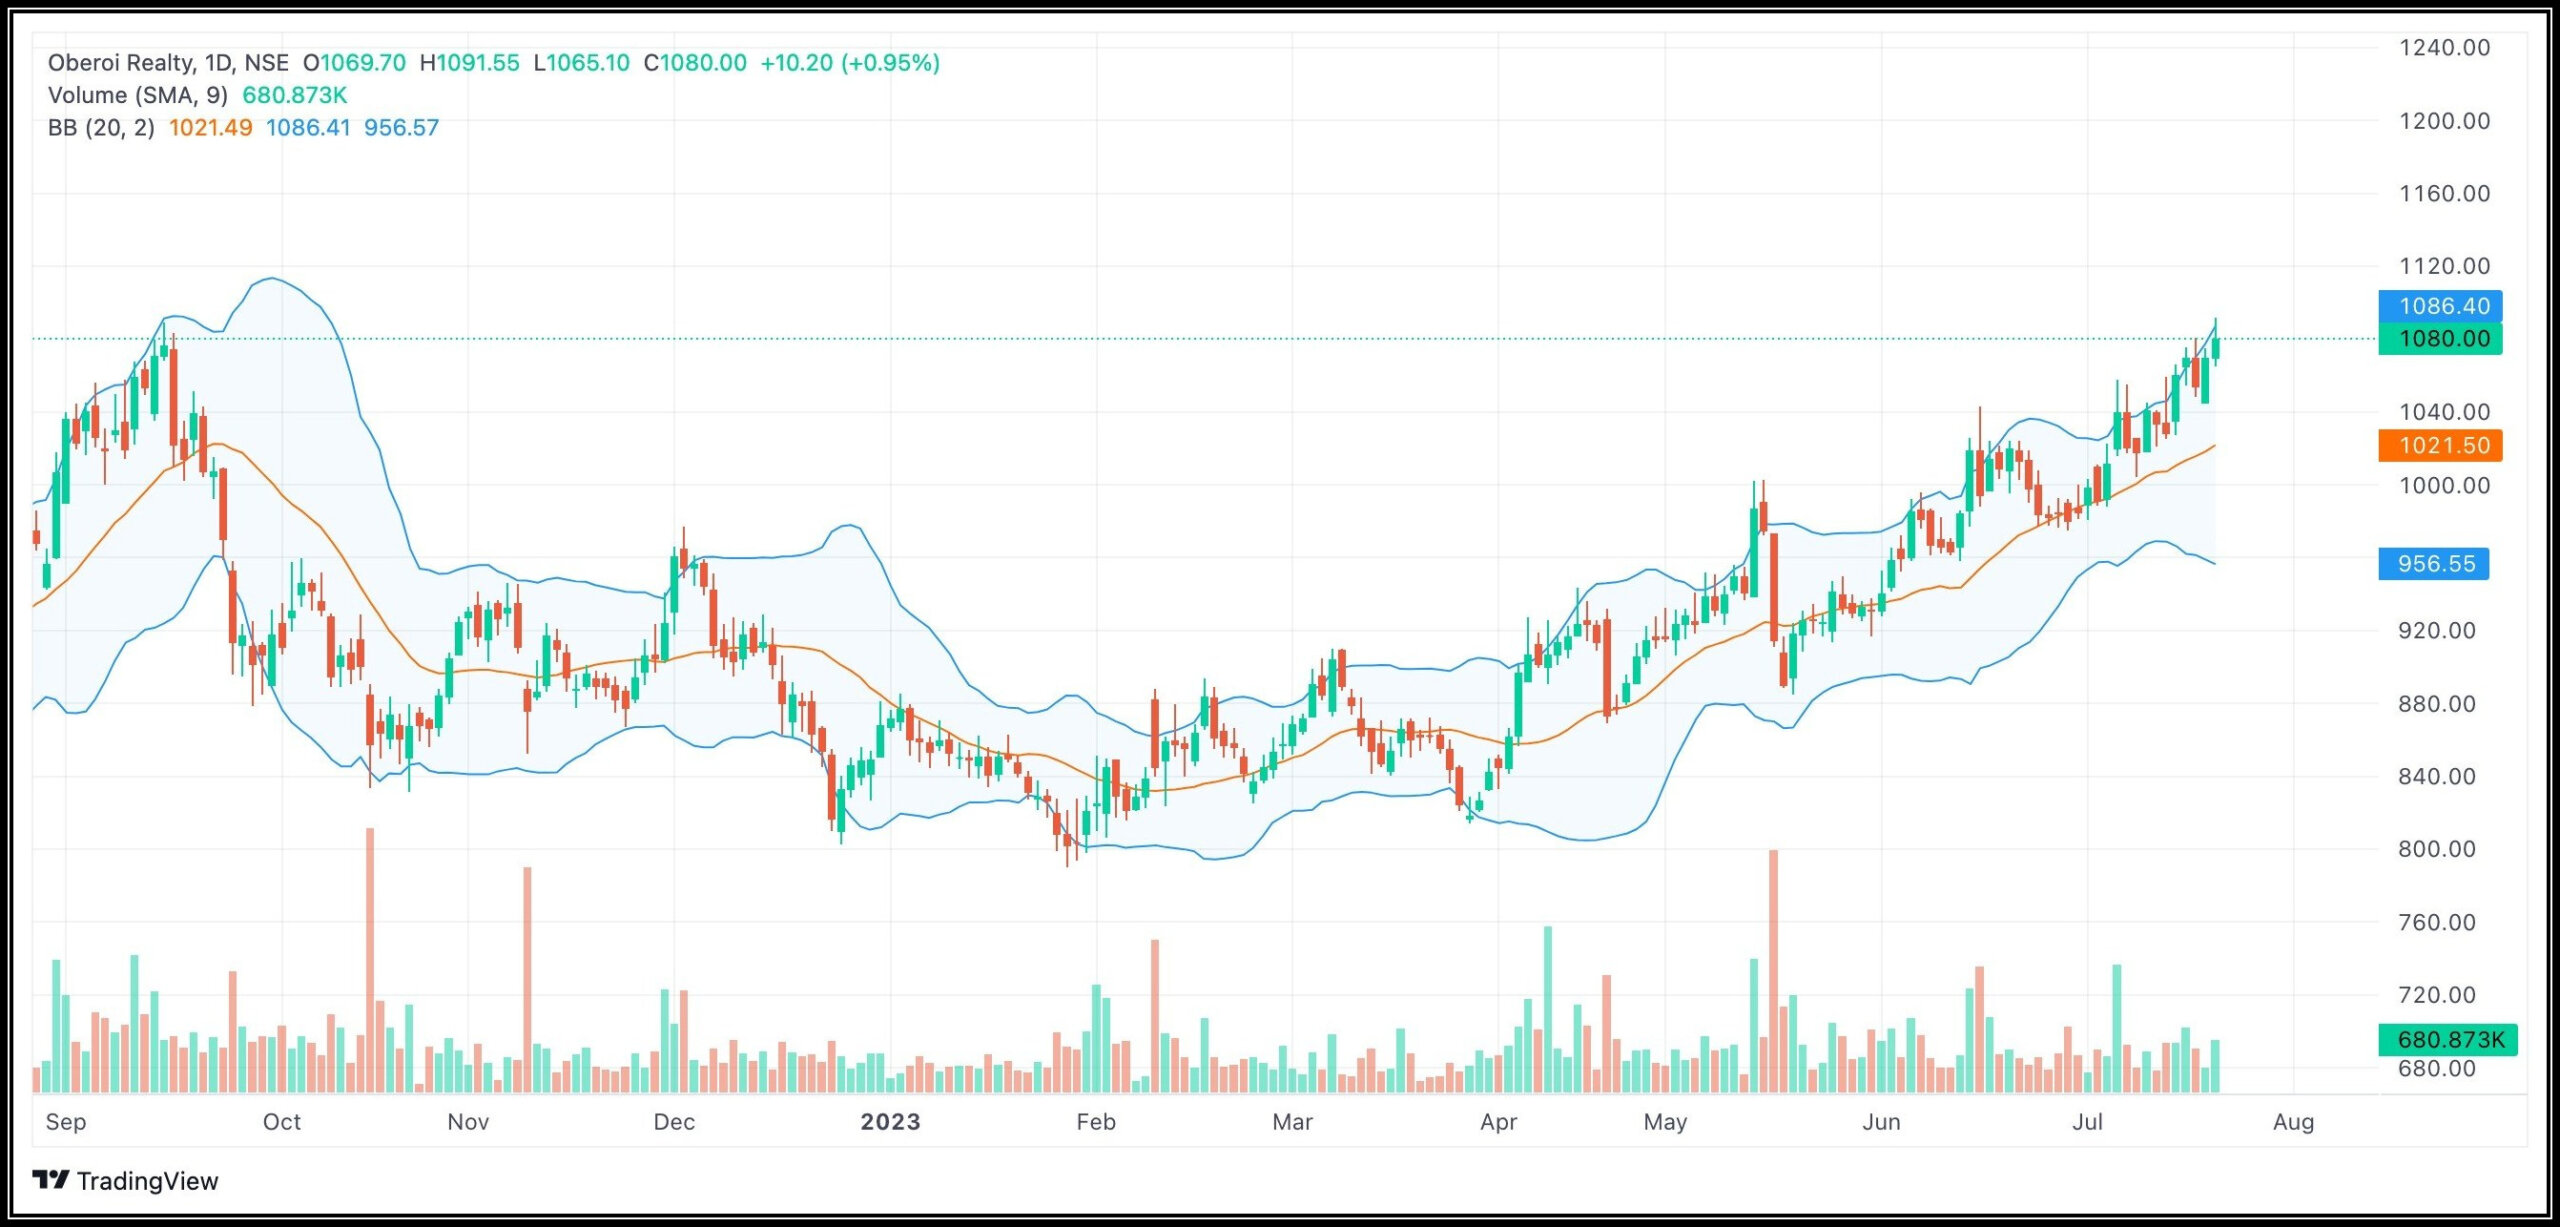Click the blue 956.55 price tag

[x=2434, y=564]
